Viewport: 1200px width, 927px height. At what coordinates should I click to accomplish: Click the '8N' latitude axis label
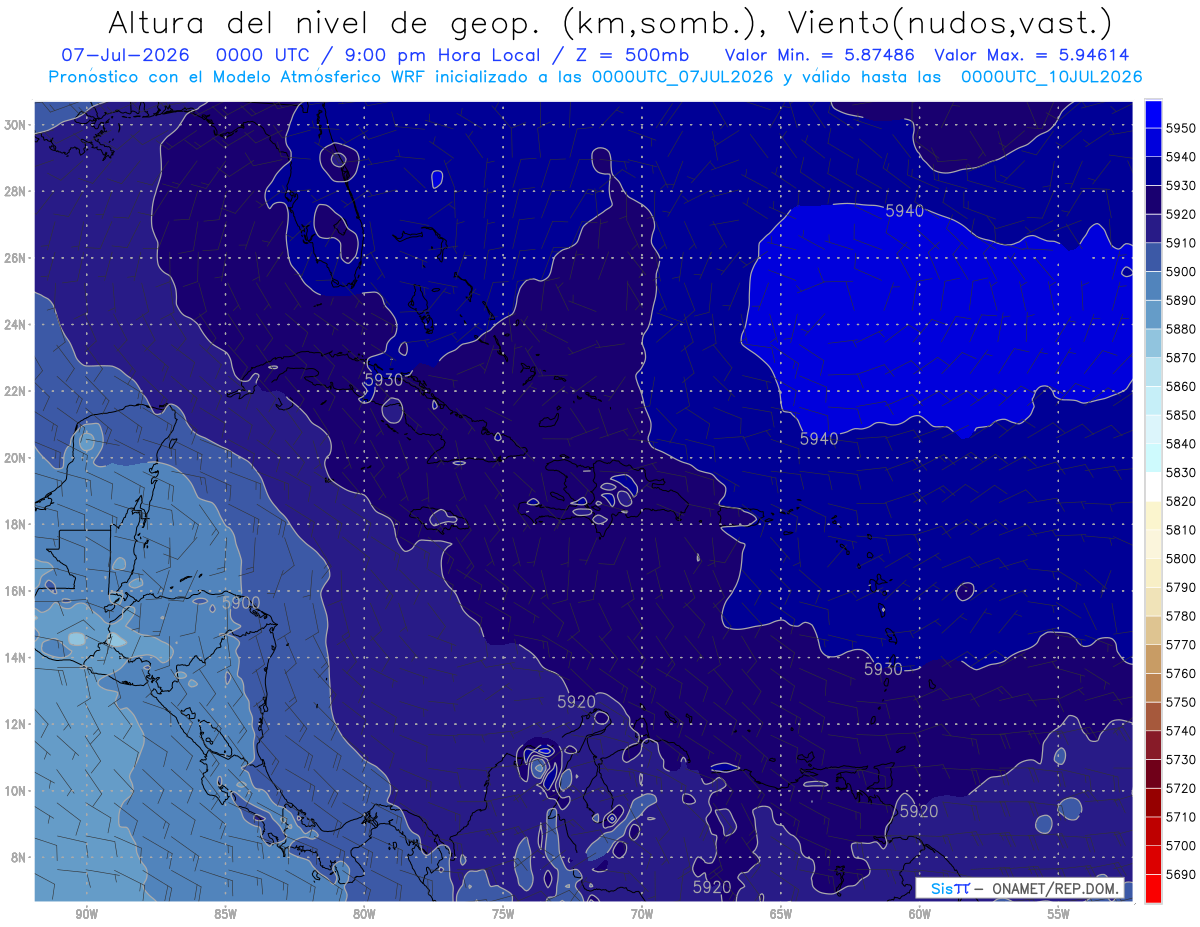(x=18, y=857)
